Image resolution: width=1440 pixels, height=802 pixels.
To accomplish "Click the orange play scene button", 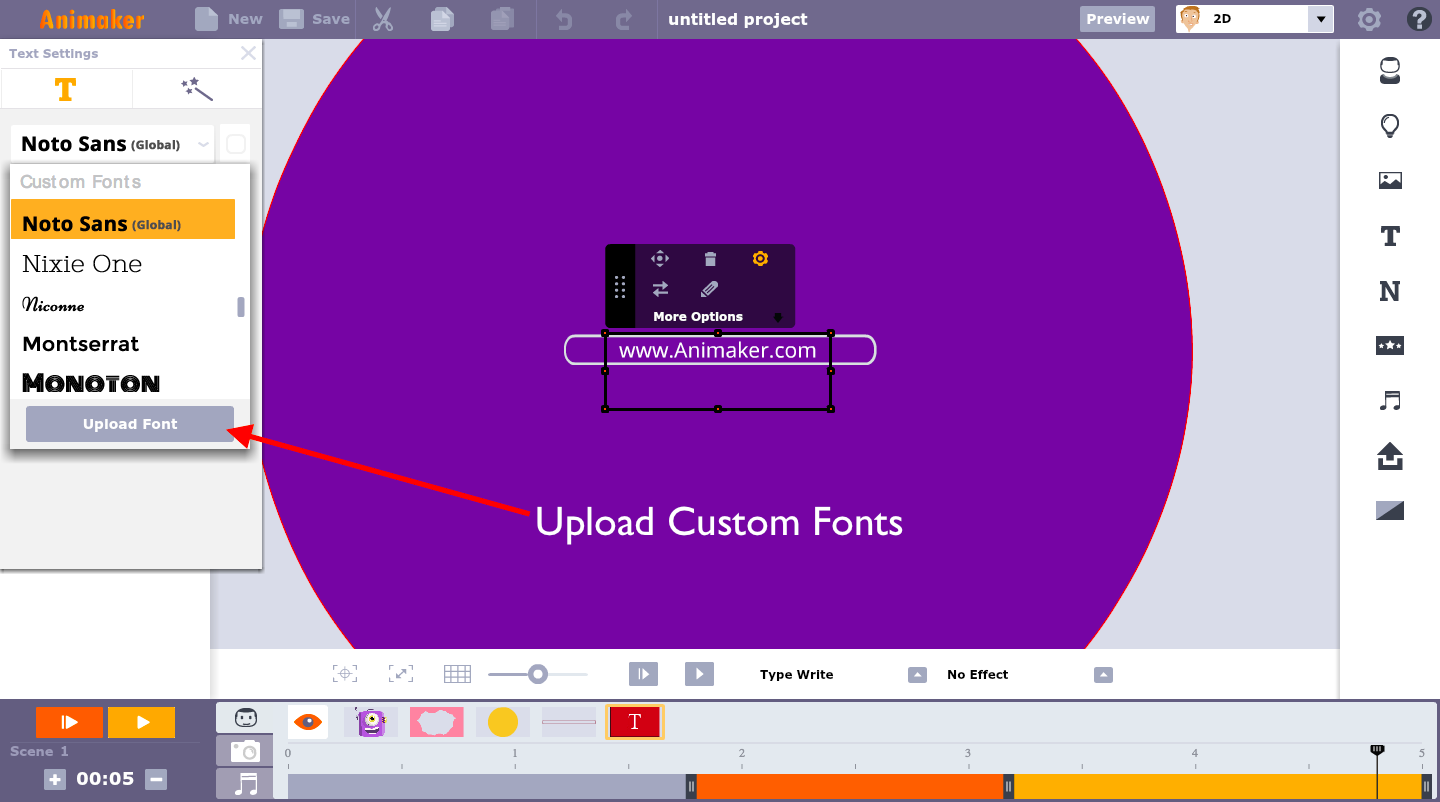I will (x=70, y=722).
